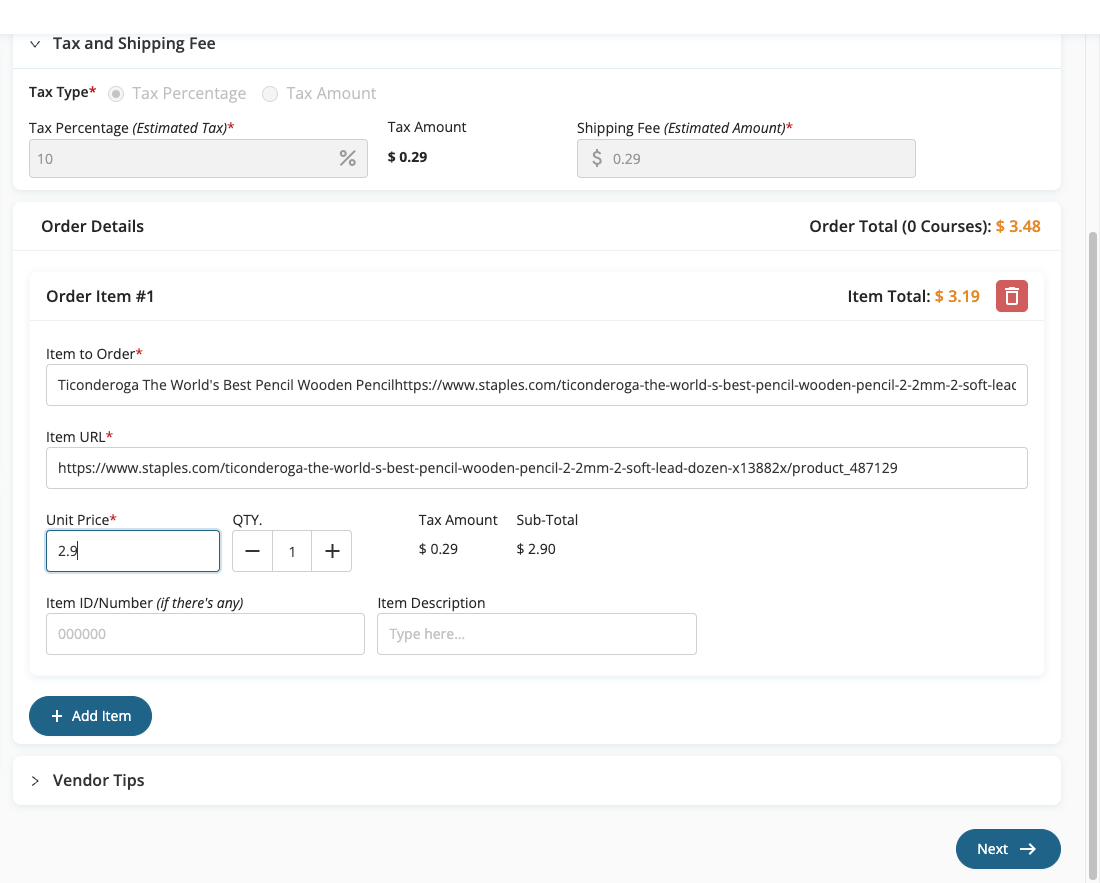Click the Order Total value $ 3.48
1100x883 pixels.
[x=1018, y=227]
